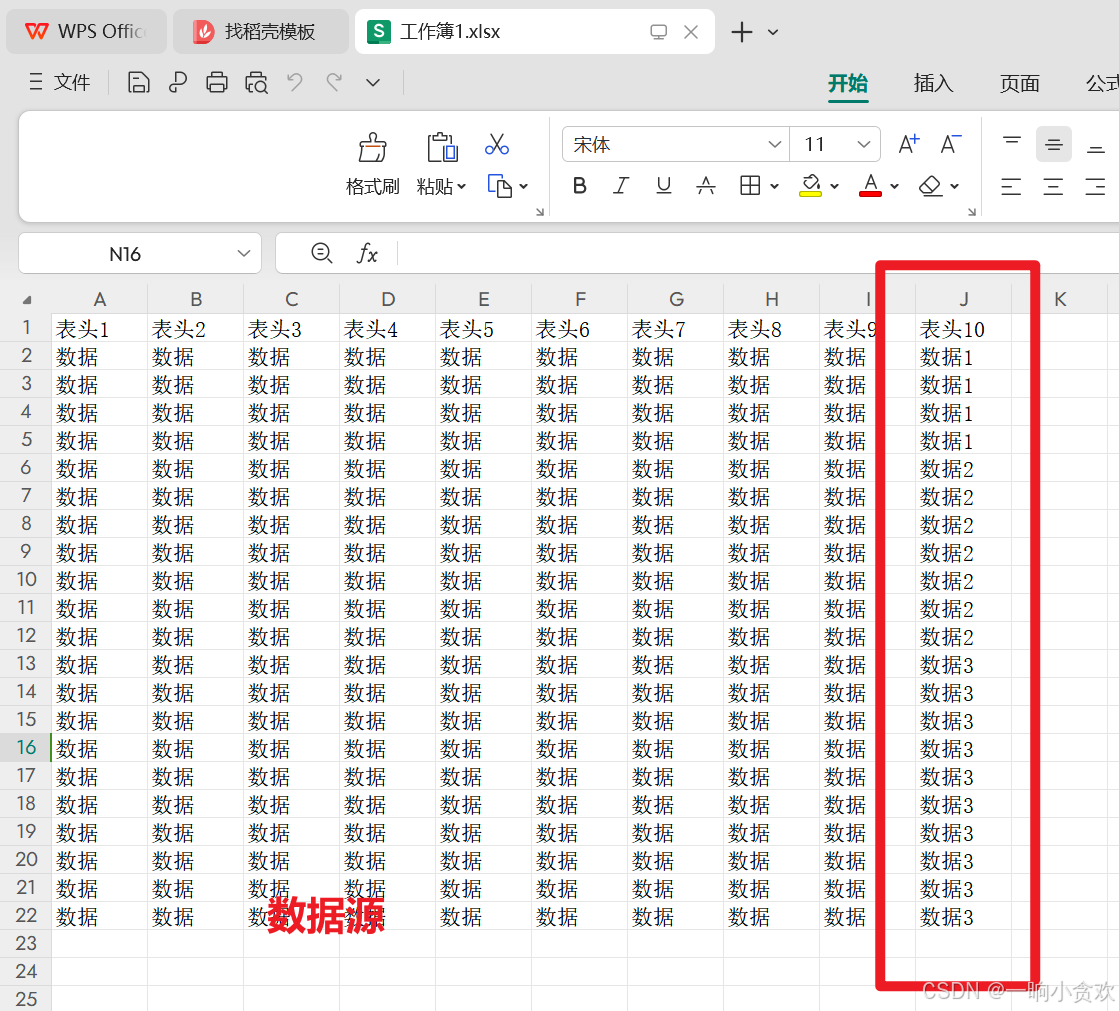
Task: Expand the fill color dropdown arrow
Action: point(834,186)
